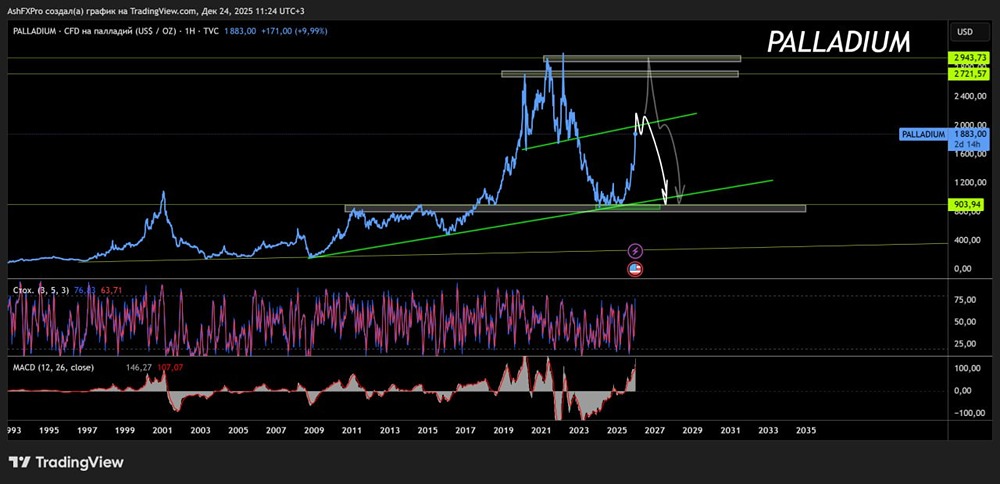The width and height of the screenshot is (1000, 484).
Task: Click the TVC source label in legend
Action: point(212,31)
